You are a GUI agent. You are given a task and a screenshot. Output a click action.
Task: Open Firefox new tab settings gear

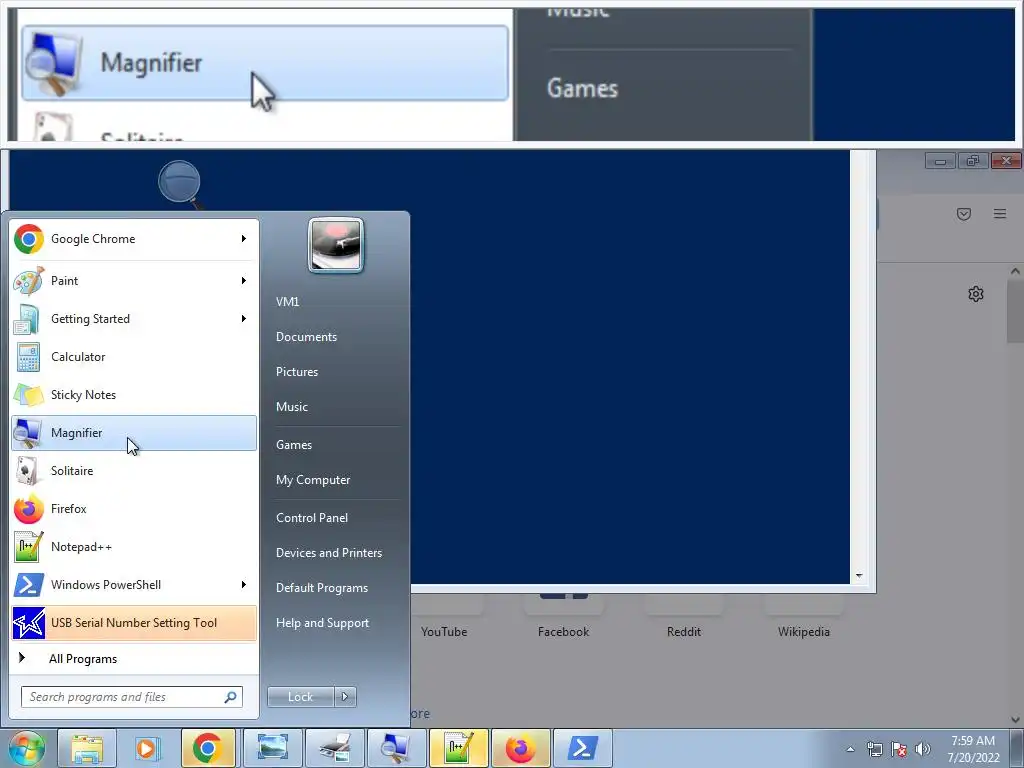coord(976,294)
